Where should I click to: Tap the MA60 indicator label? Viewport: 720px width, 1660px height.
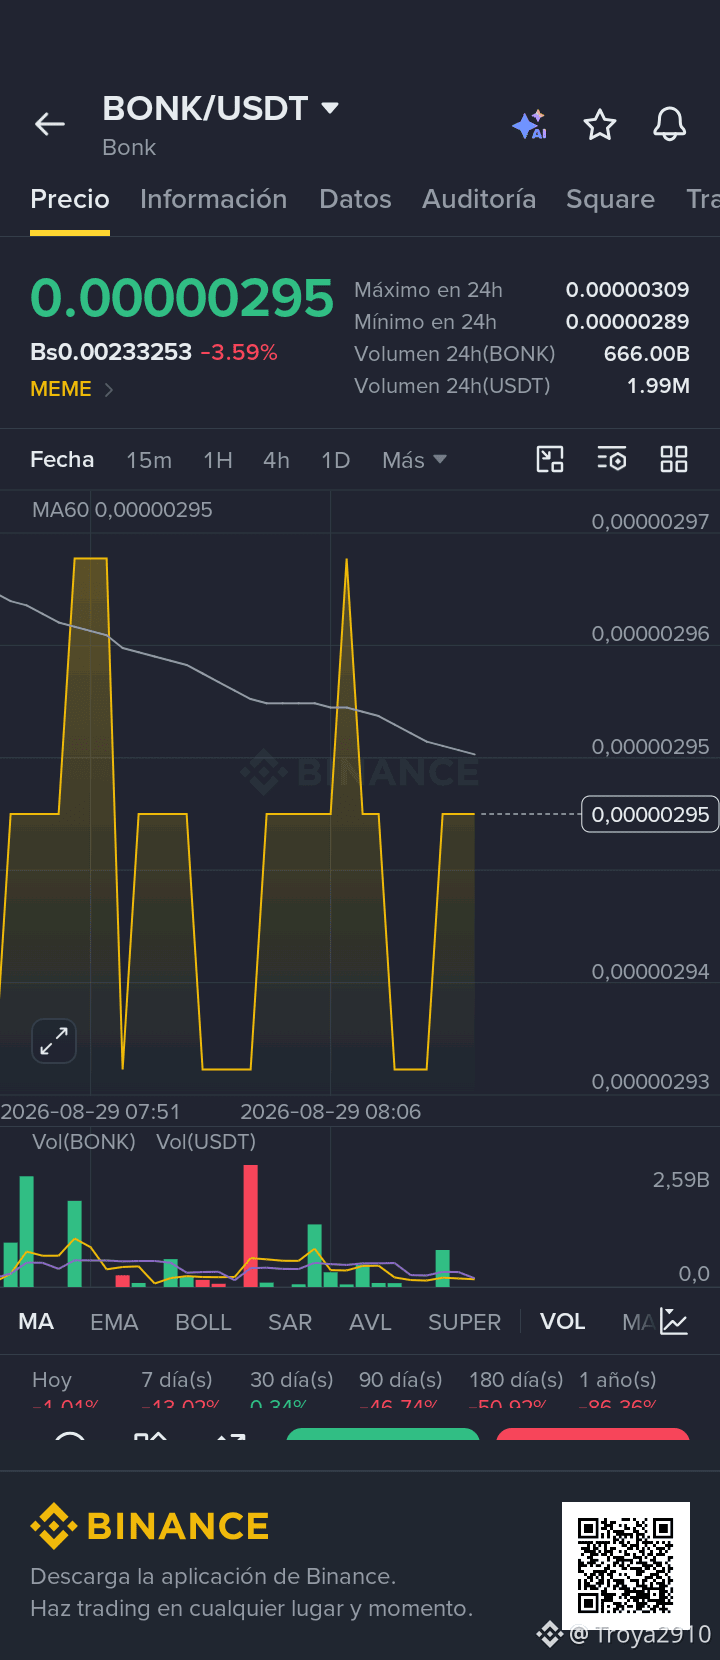click(x=122, y=510)
